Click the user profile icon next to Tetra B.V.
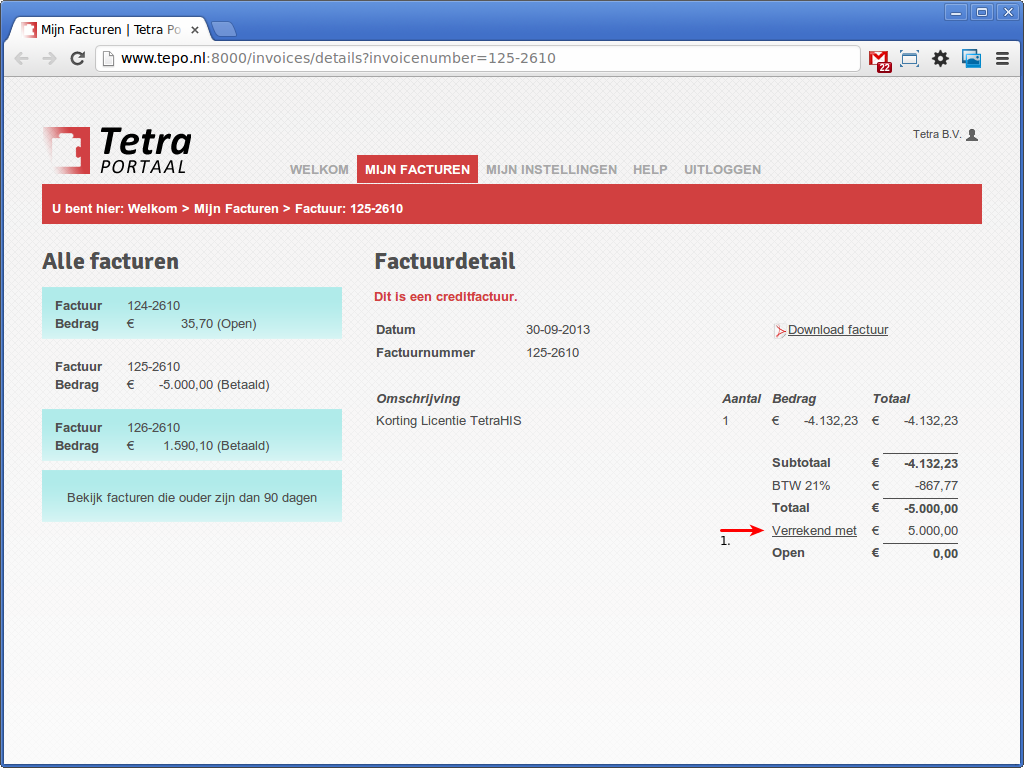The image size is (1024, 768). [972, 135]
